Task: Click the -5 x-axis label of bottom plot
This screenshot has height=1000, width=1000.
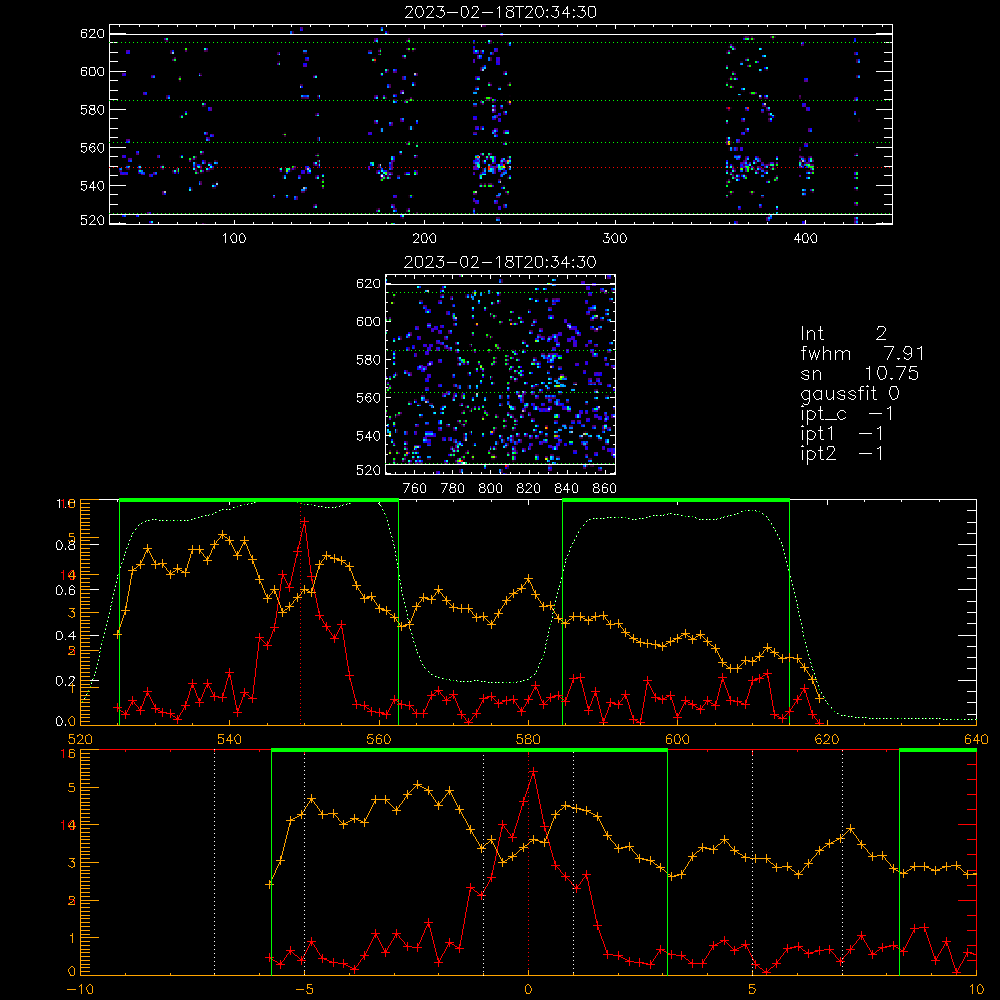Action: coord(304,990)
